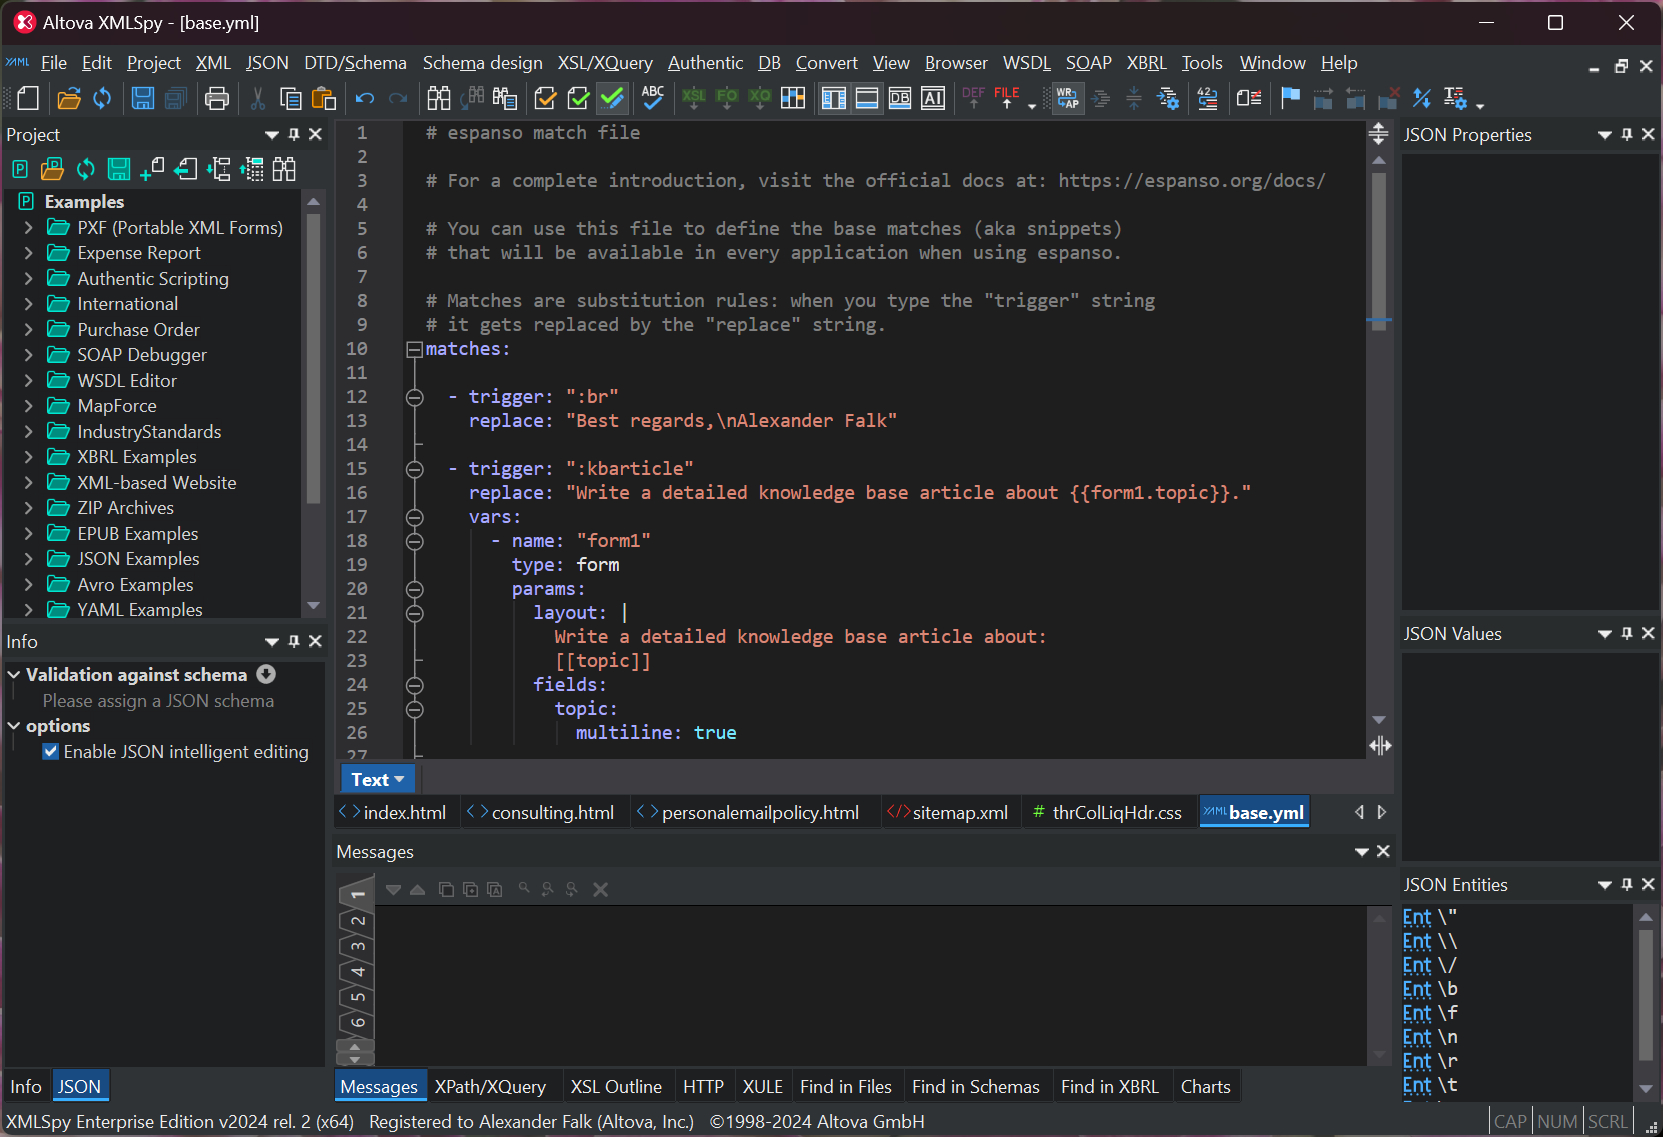Add a schema with Validation plus icon
1663x1137 pixels.
266,674
